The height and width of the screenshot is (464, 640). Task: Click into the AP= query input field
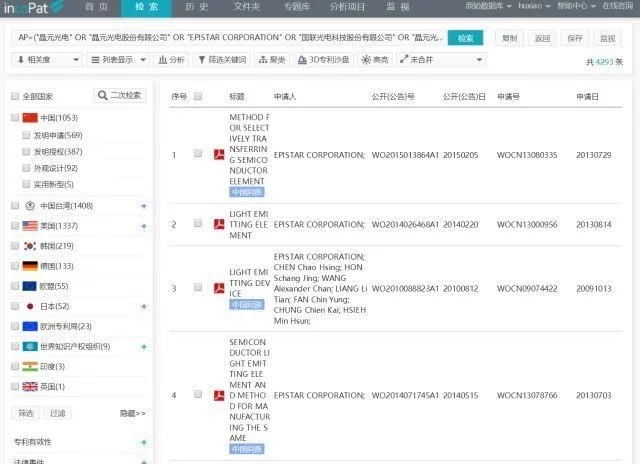225,38
